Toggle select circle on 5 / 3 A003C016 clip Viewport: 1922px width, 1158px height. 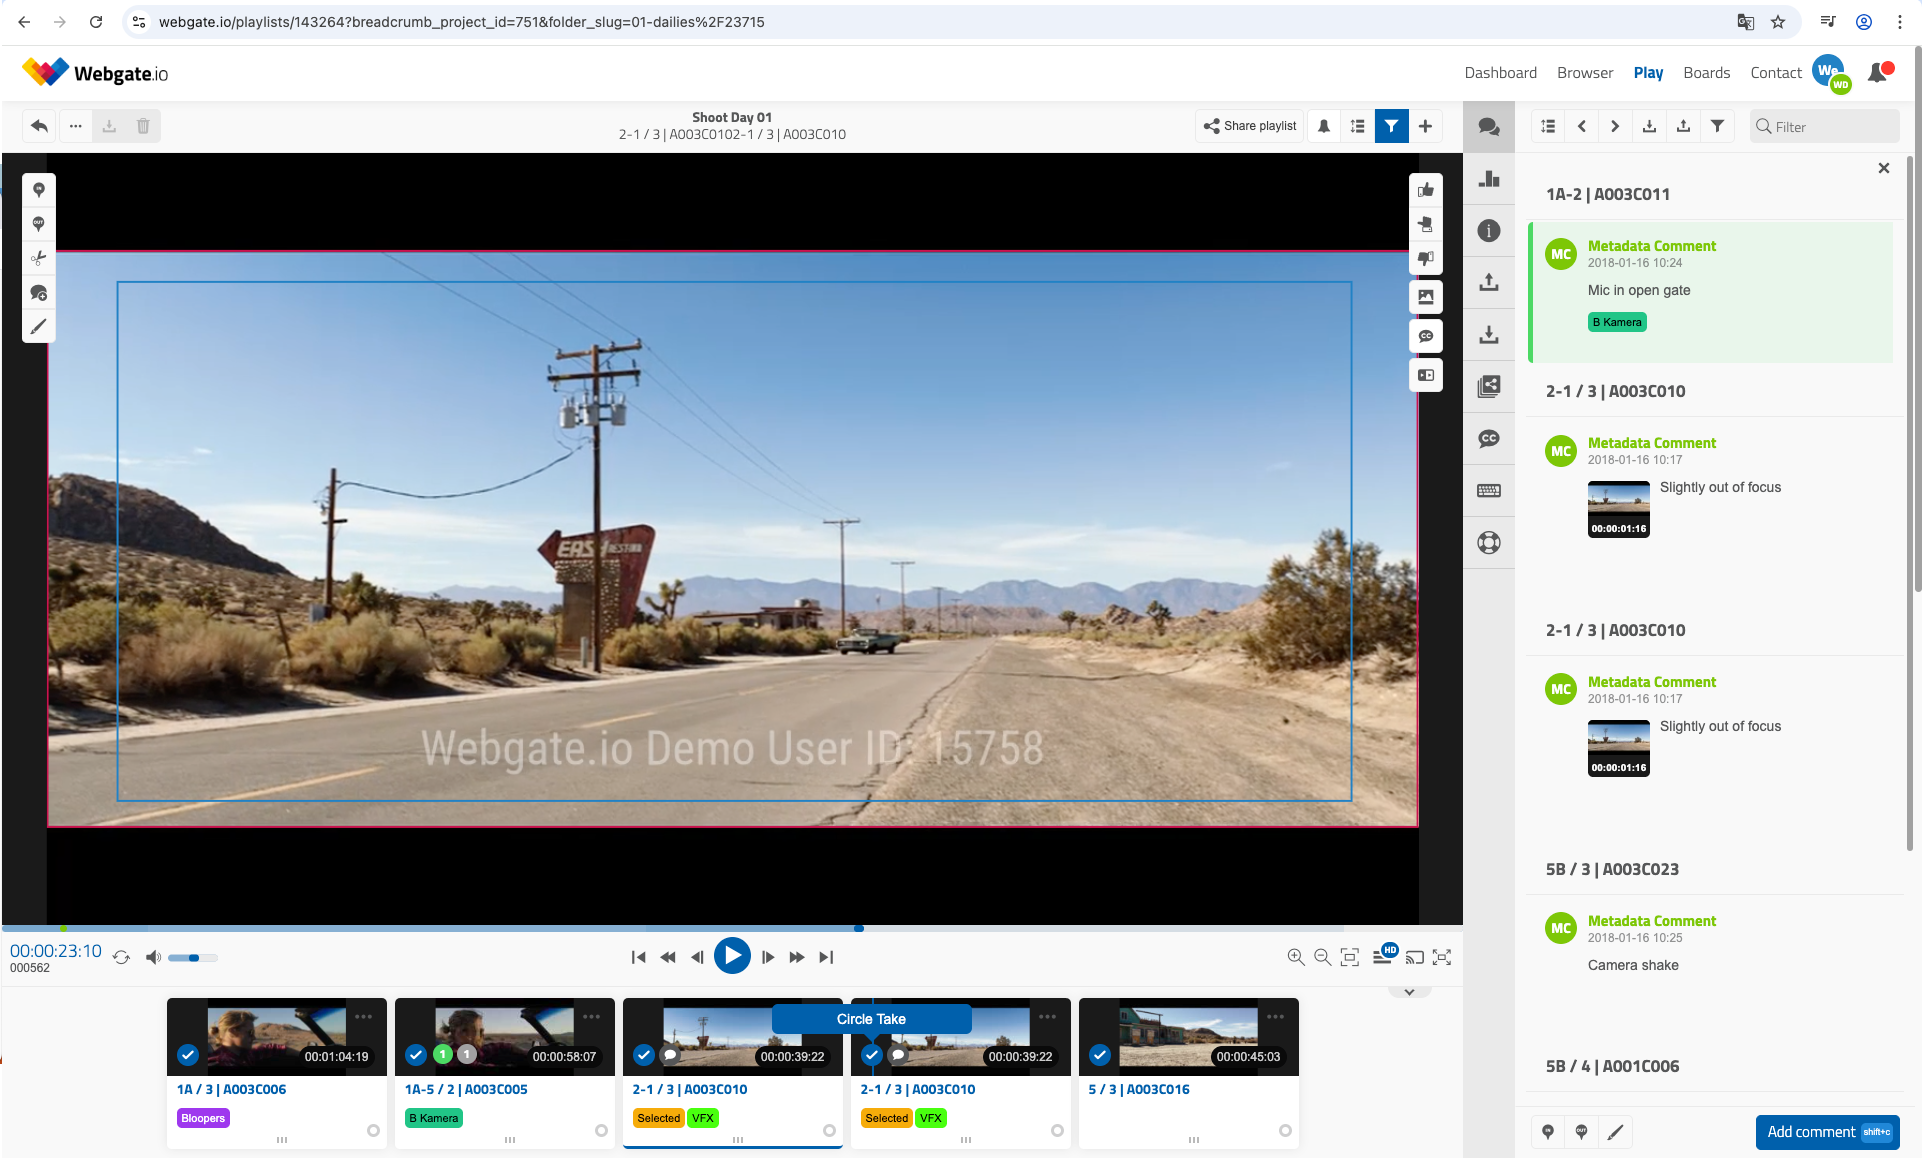click(x=1285, y=1130)
